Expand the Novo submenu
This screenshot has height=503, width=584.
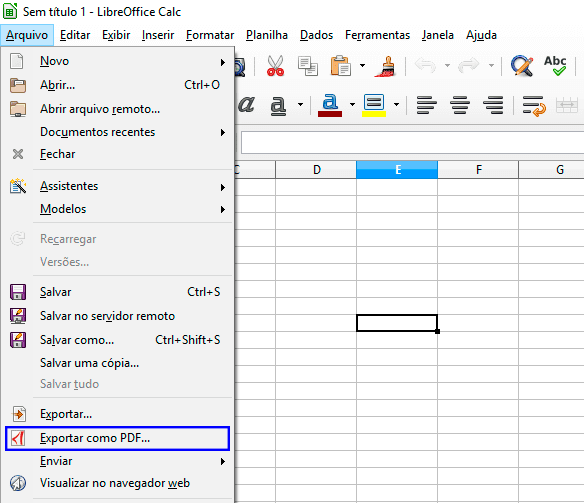pos(118,61)
